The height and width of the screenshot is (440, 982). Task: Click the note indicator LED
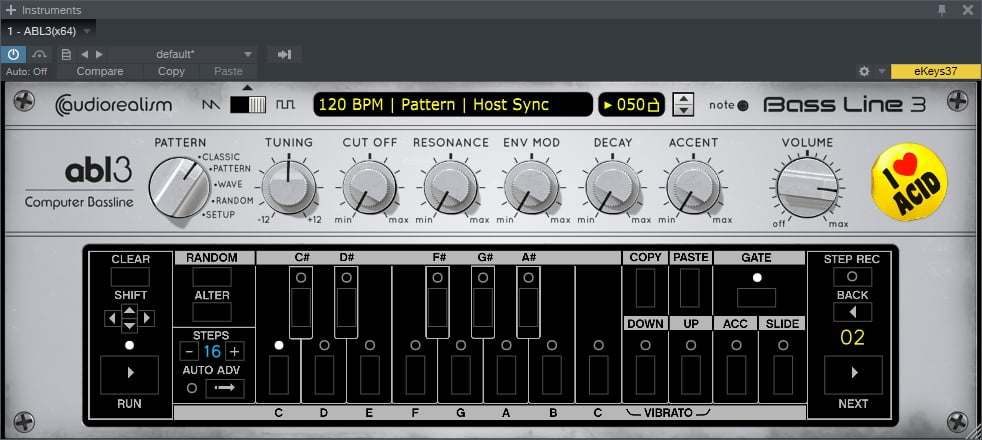743,106
